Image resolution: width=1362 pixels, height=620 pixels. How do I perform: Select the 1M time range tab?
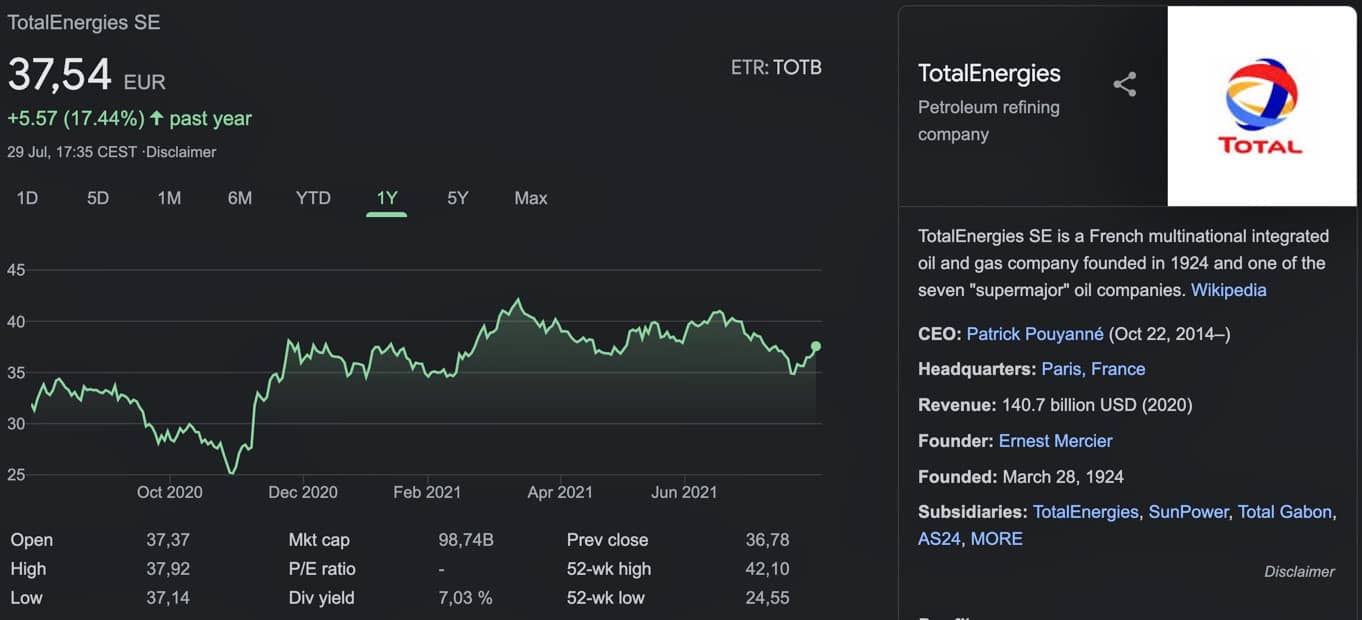[x=169, y=198]
